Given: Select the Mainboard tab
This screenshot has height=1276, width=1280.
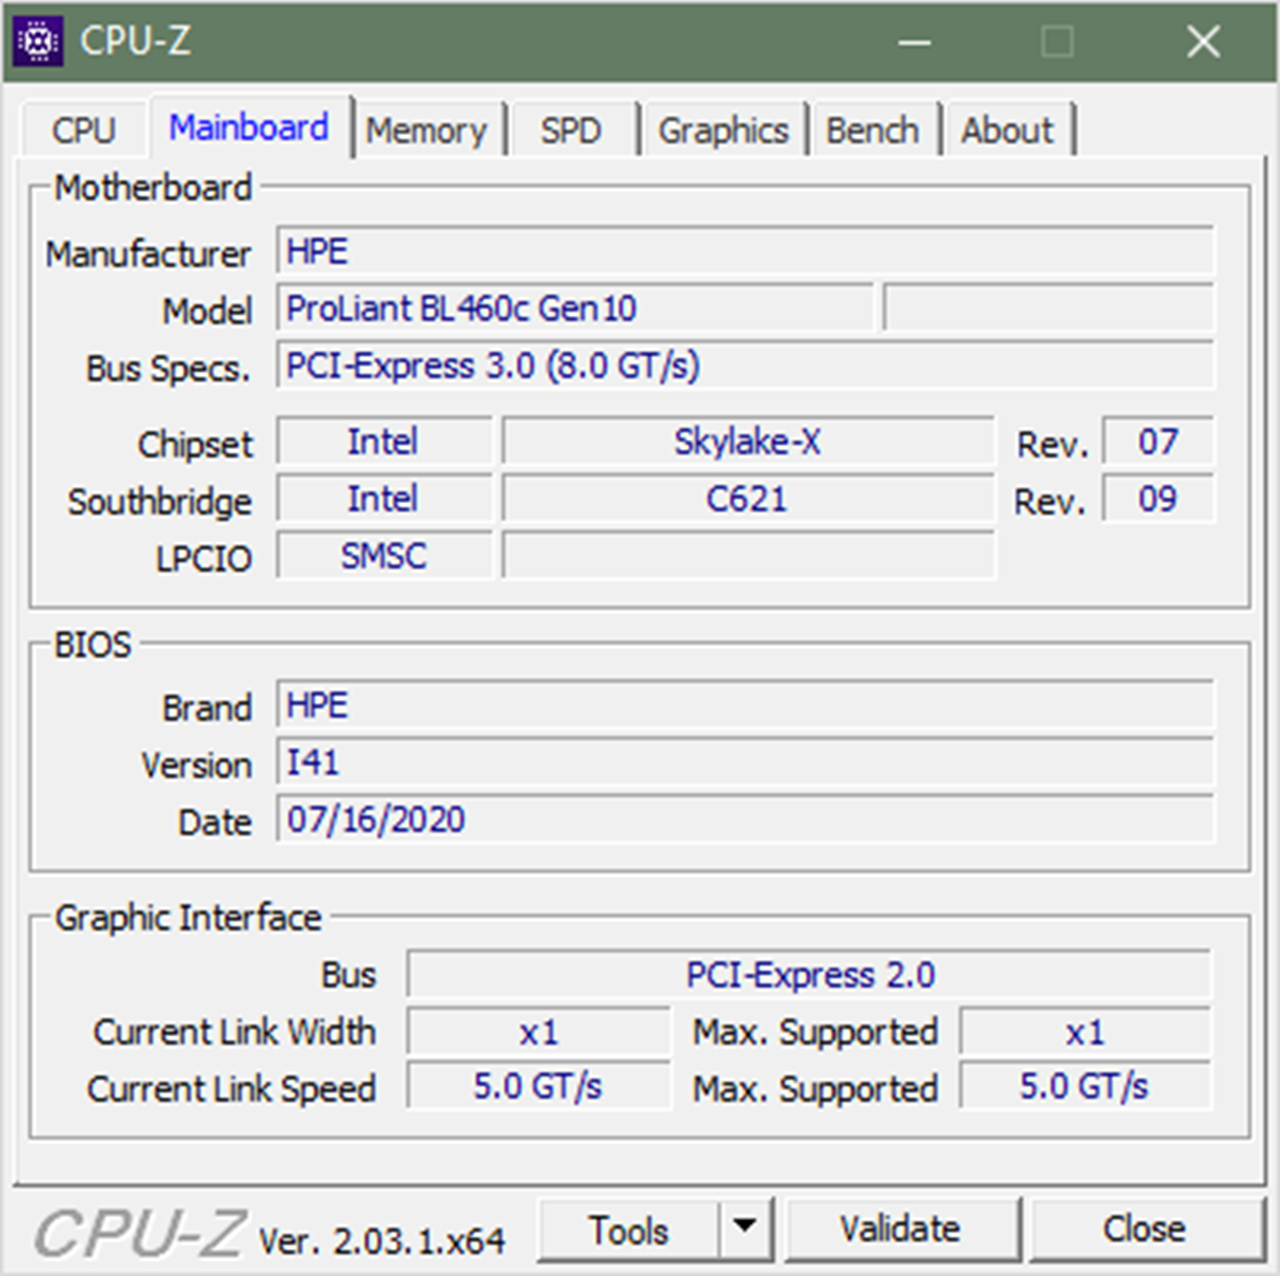Looking at the screenshot, I should coord(249,128).
